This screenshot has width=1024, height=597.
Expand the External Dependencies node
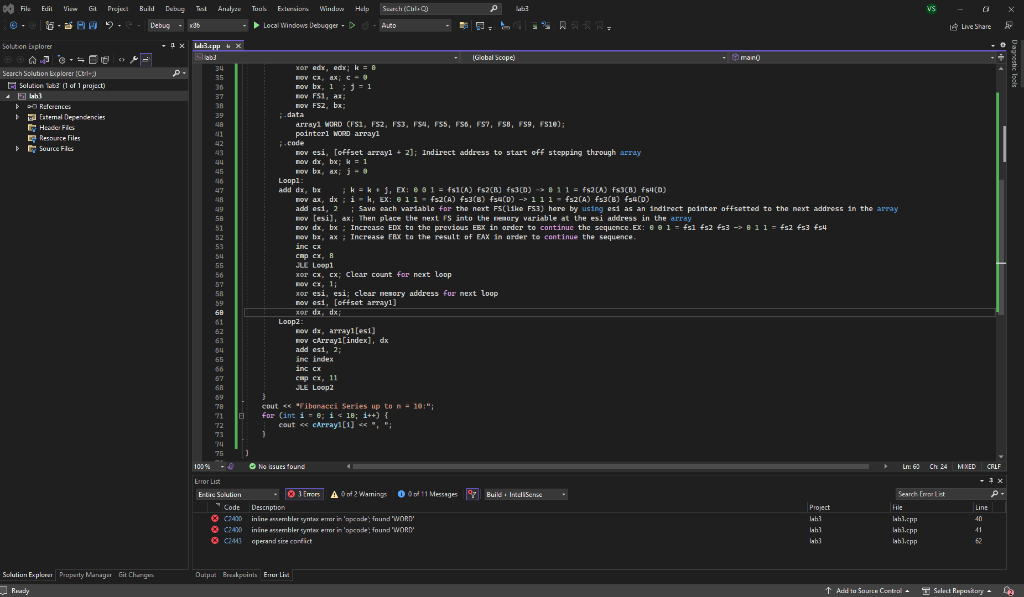(x=16, y=116)
